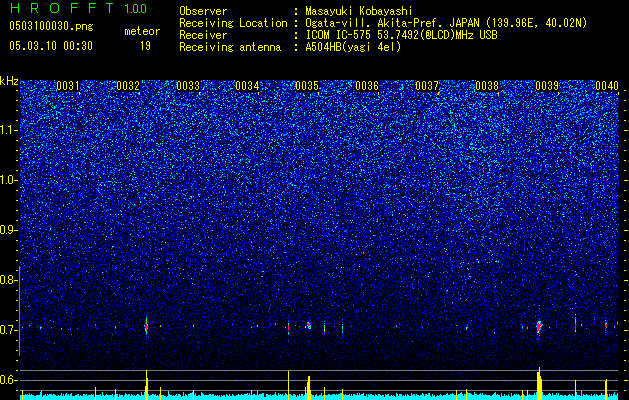The height and width of the screenshot is (400, 629).
Task: Click the 0.8 kHz axis label
Action: [8, 280]
